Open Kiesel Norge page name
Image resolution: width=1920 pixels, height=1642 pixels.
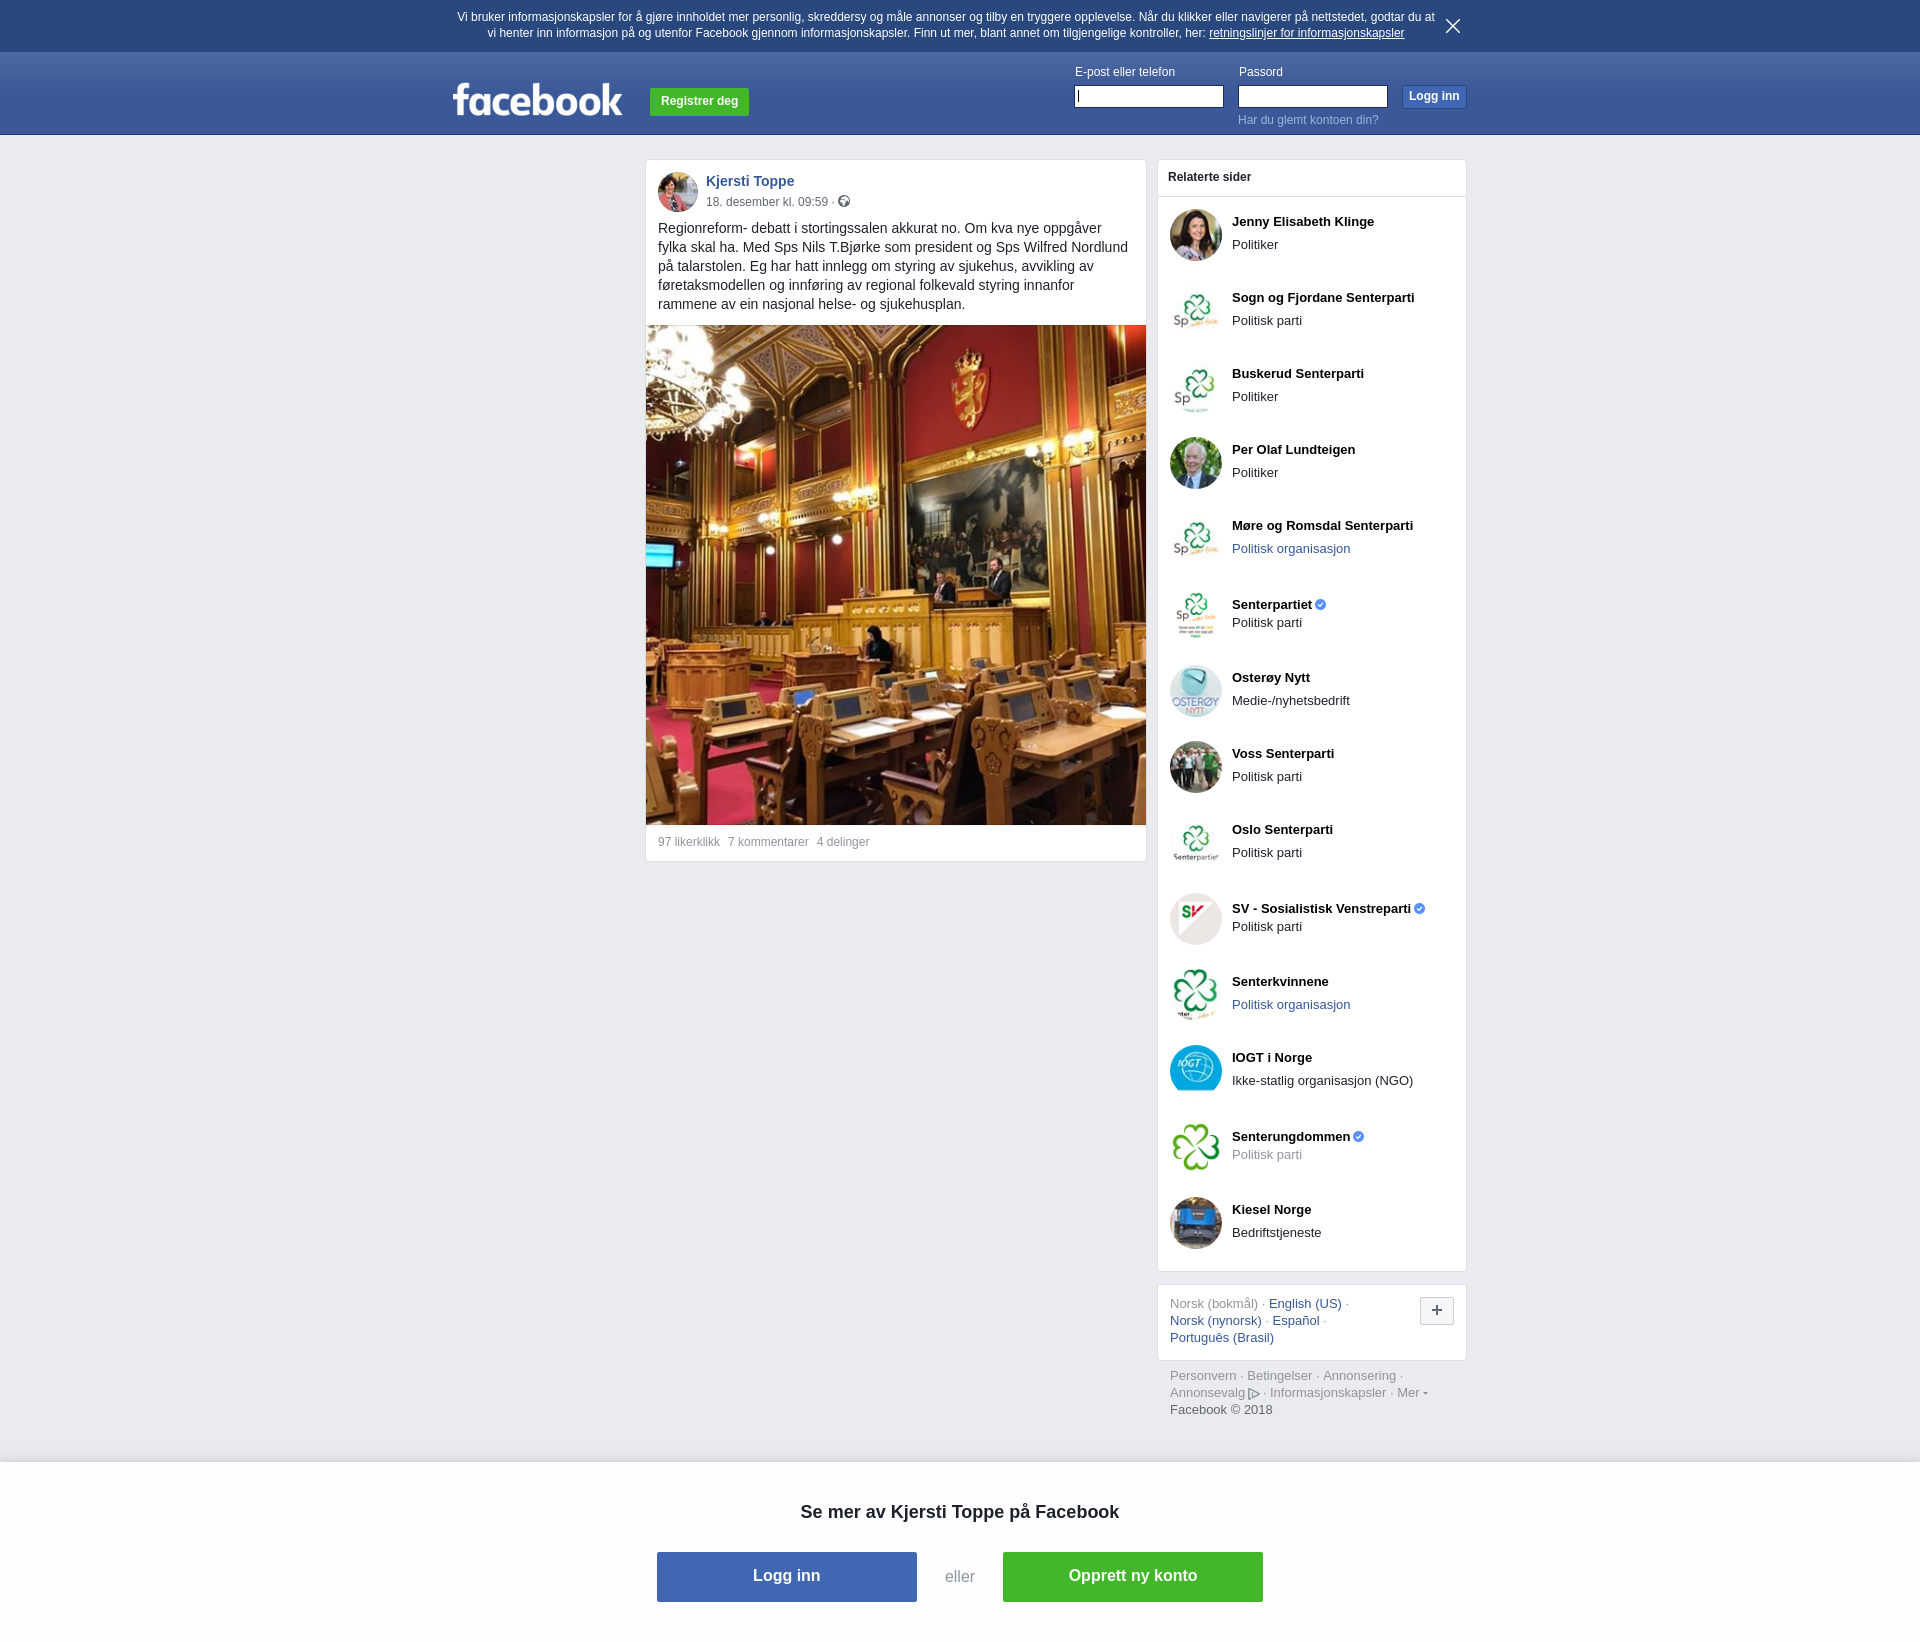click(x=1271, y=1210)
